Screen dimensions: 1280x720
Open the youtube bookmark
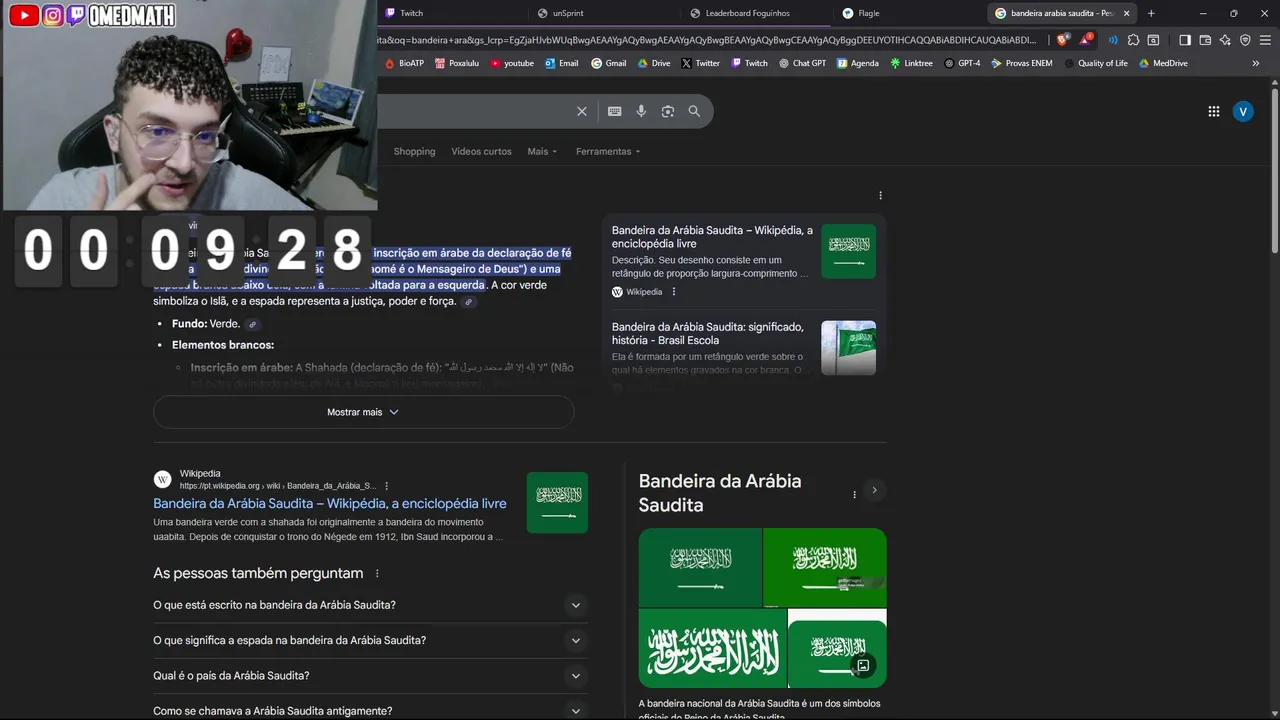(x=512, y=63)
